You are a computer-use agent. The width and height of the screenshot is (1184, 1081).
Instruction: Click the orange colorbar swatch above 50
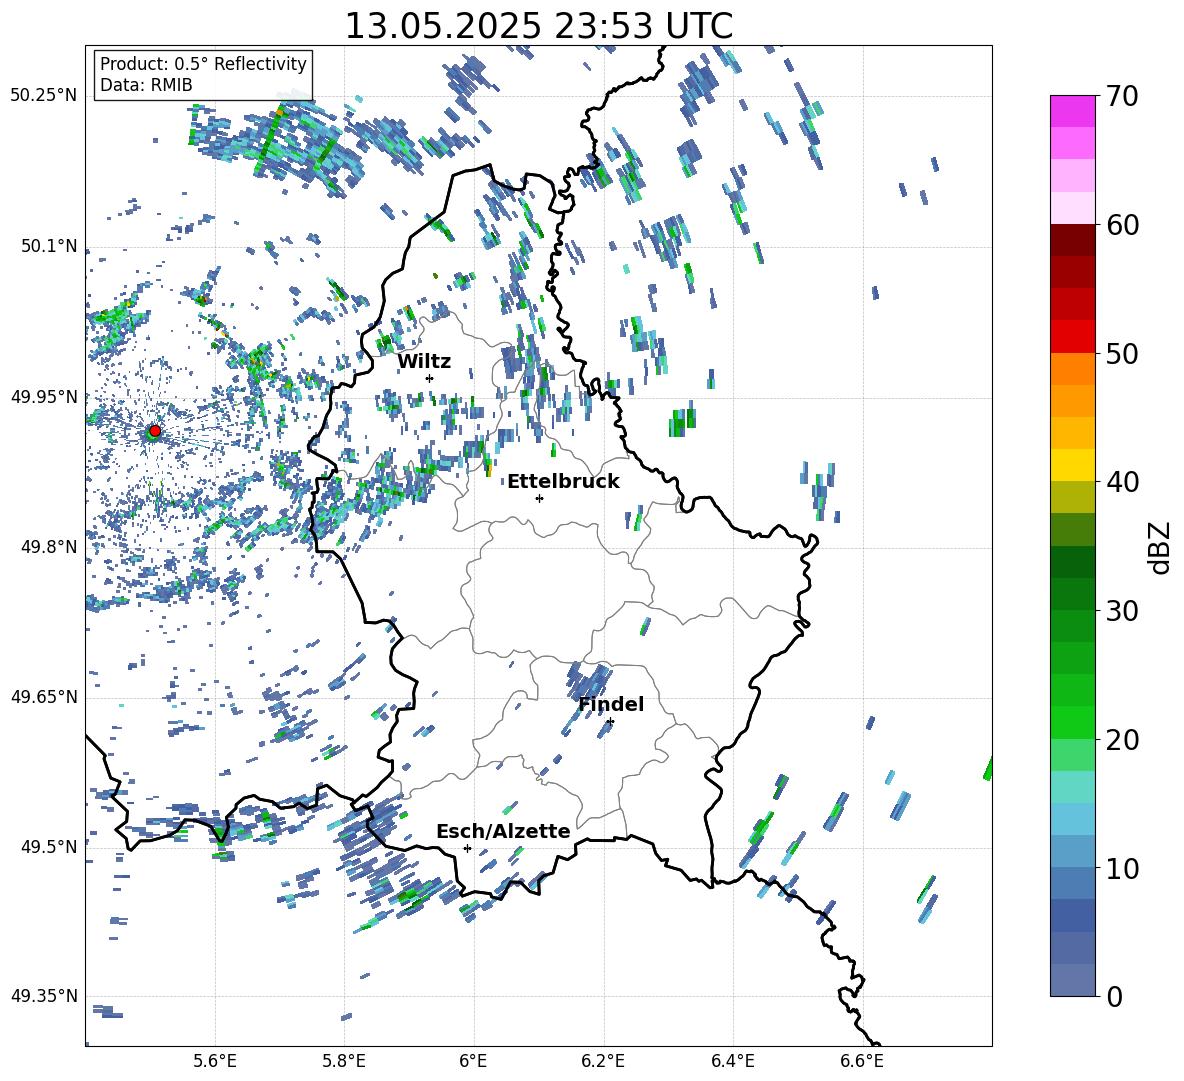pyautogui.click(x=1072, y=368)
